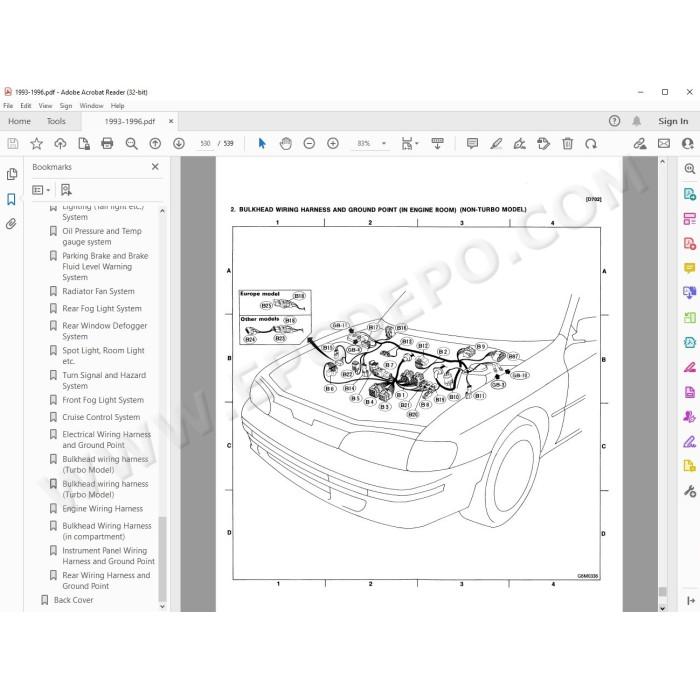This screenshot has height=700, width=700.
Task: Open the Edit menu
Action: coord(25,106)
